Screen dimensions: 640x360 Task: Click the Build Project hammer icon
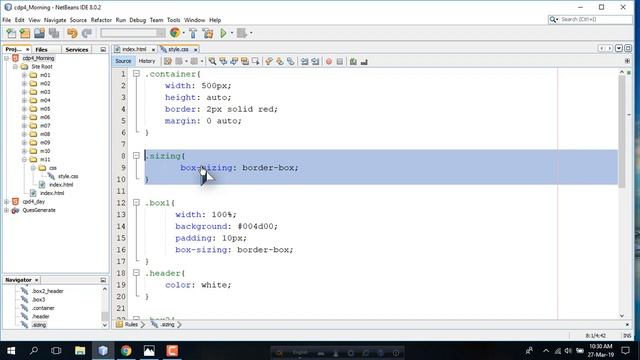(x=193, y=33)
